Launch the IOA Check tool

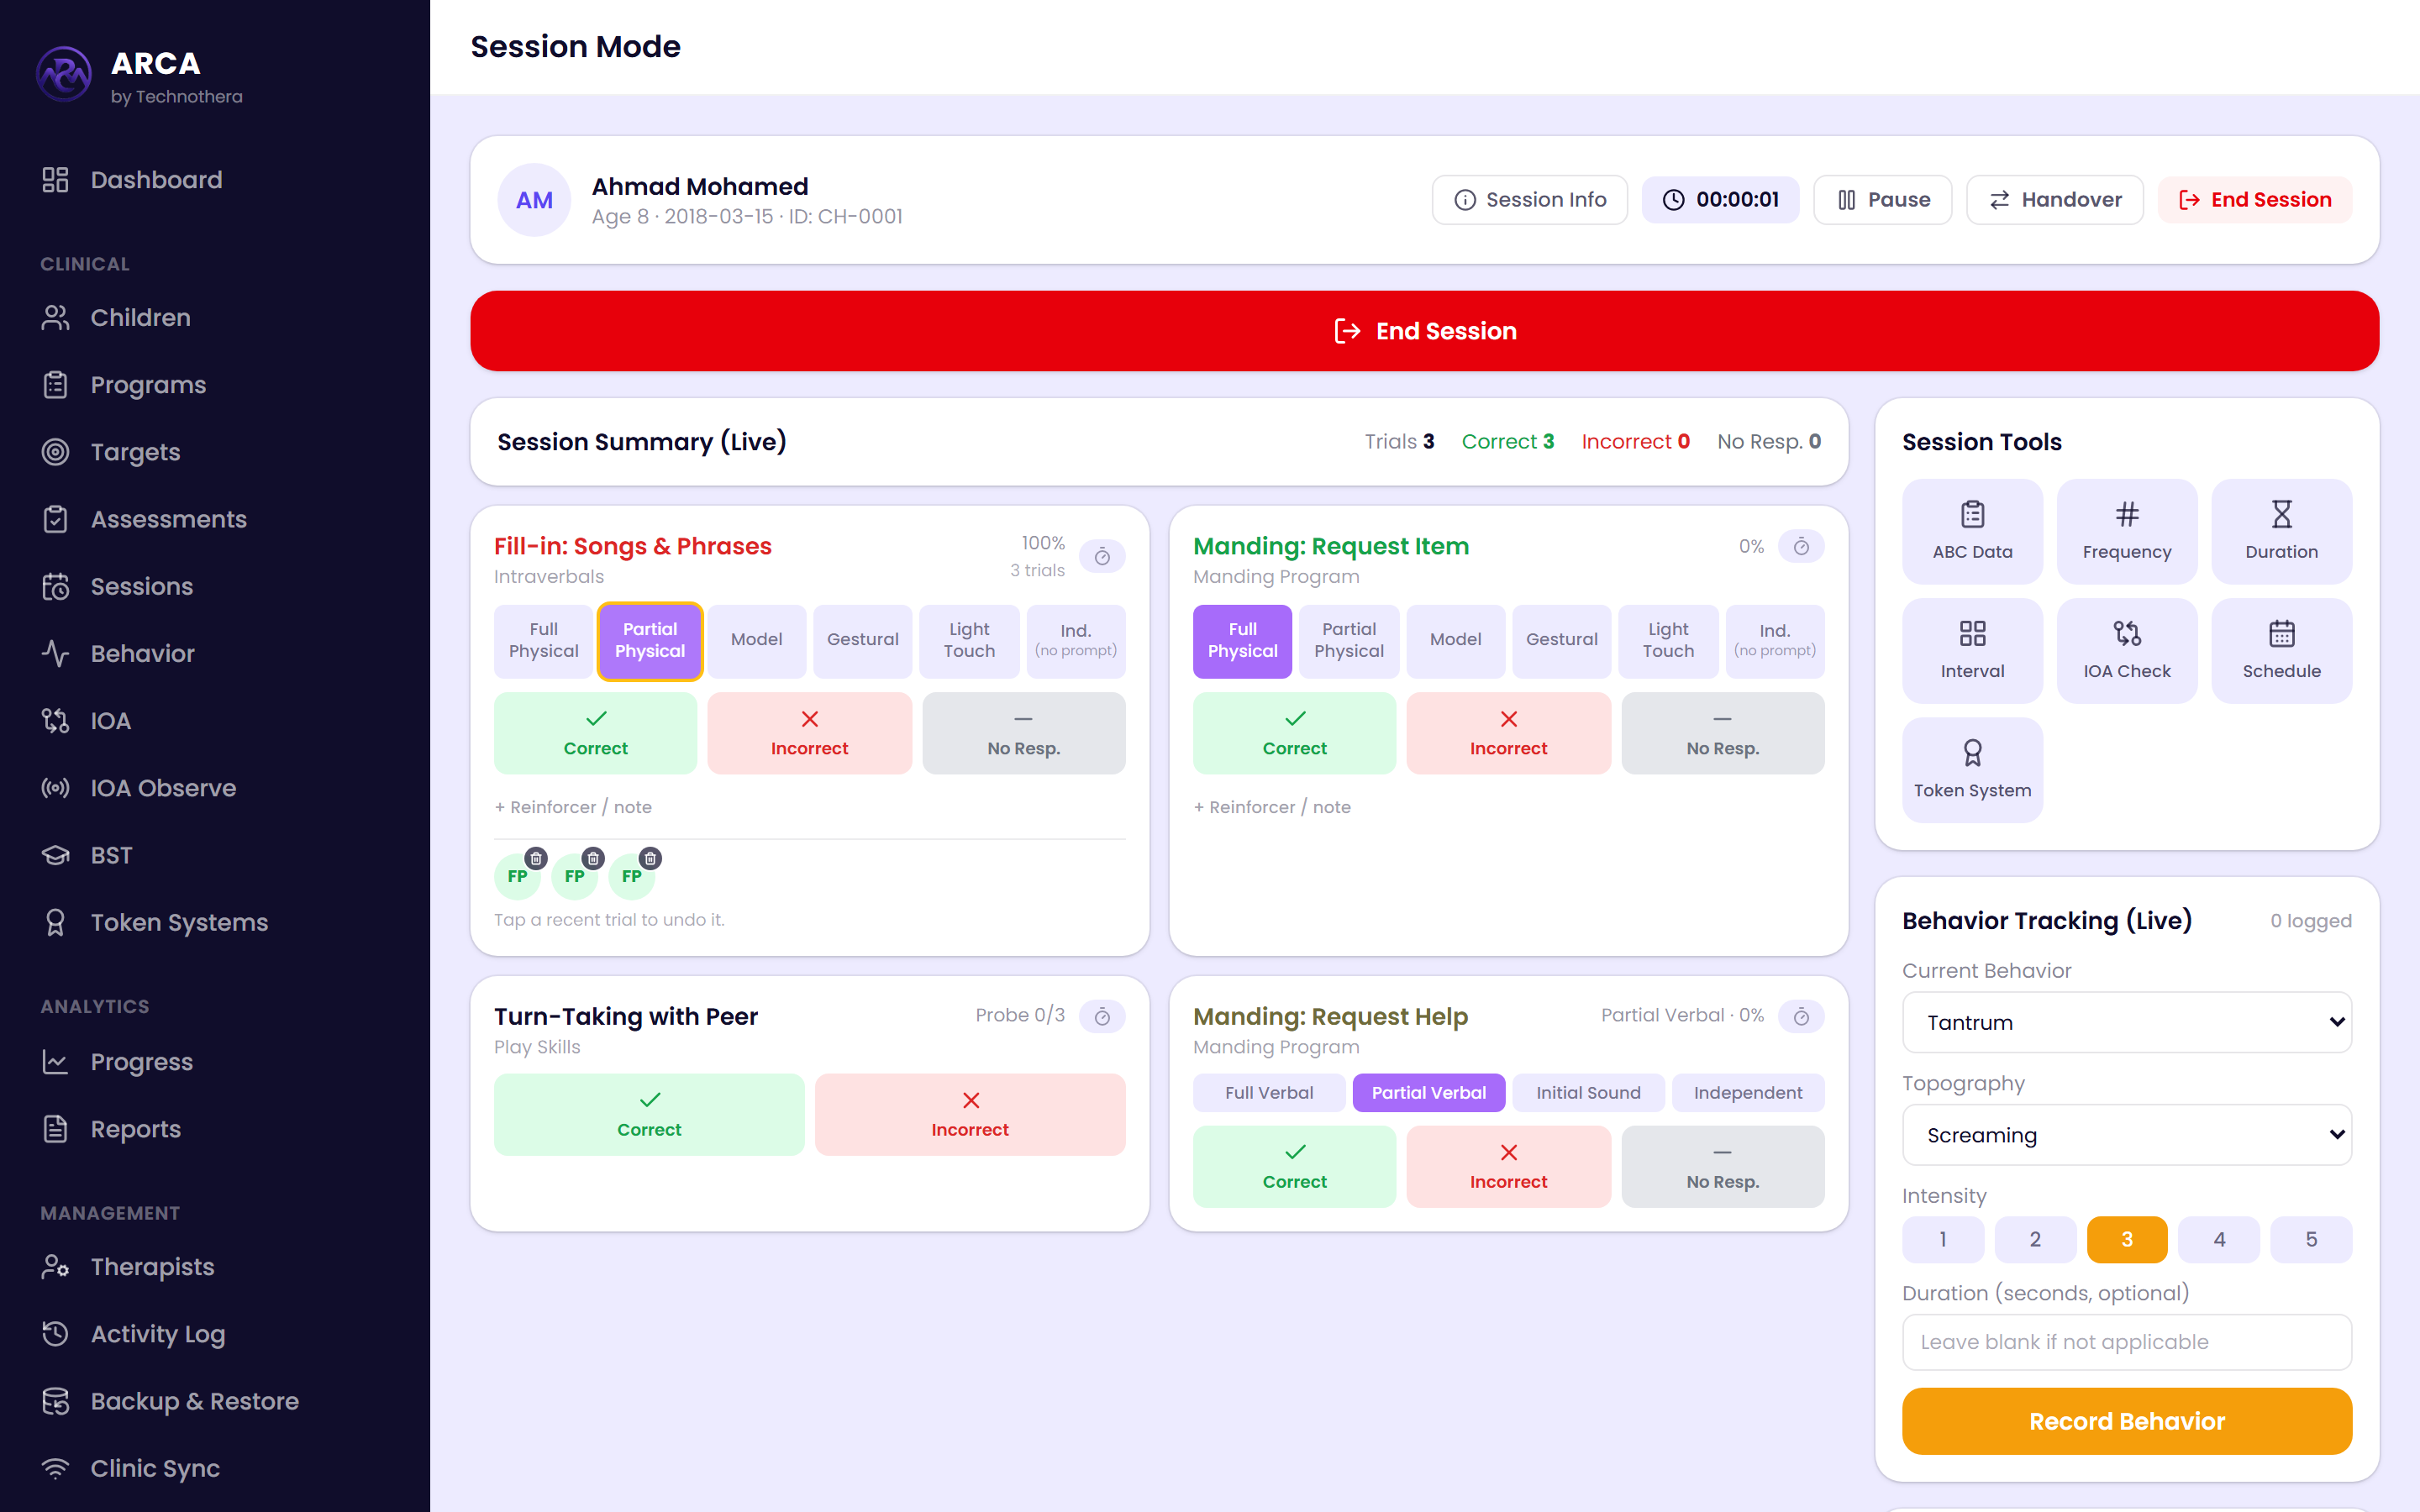(x=2127, y=651)
